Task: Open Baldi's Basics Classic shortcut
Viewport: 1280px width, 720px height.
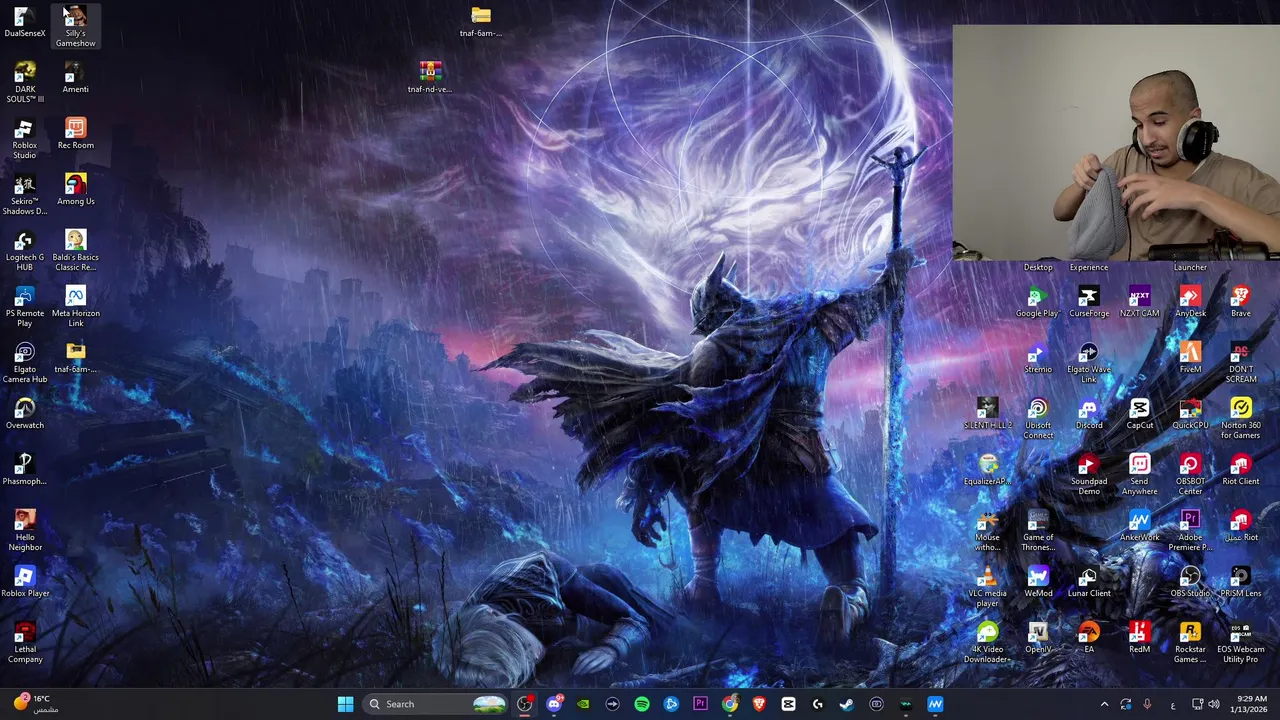Action: click(75, 250)
